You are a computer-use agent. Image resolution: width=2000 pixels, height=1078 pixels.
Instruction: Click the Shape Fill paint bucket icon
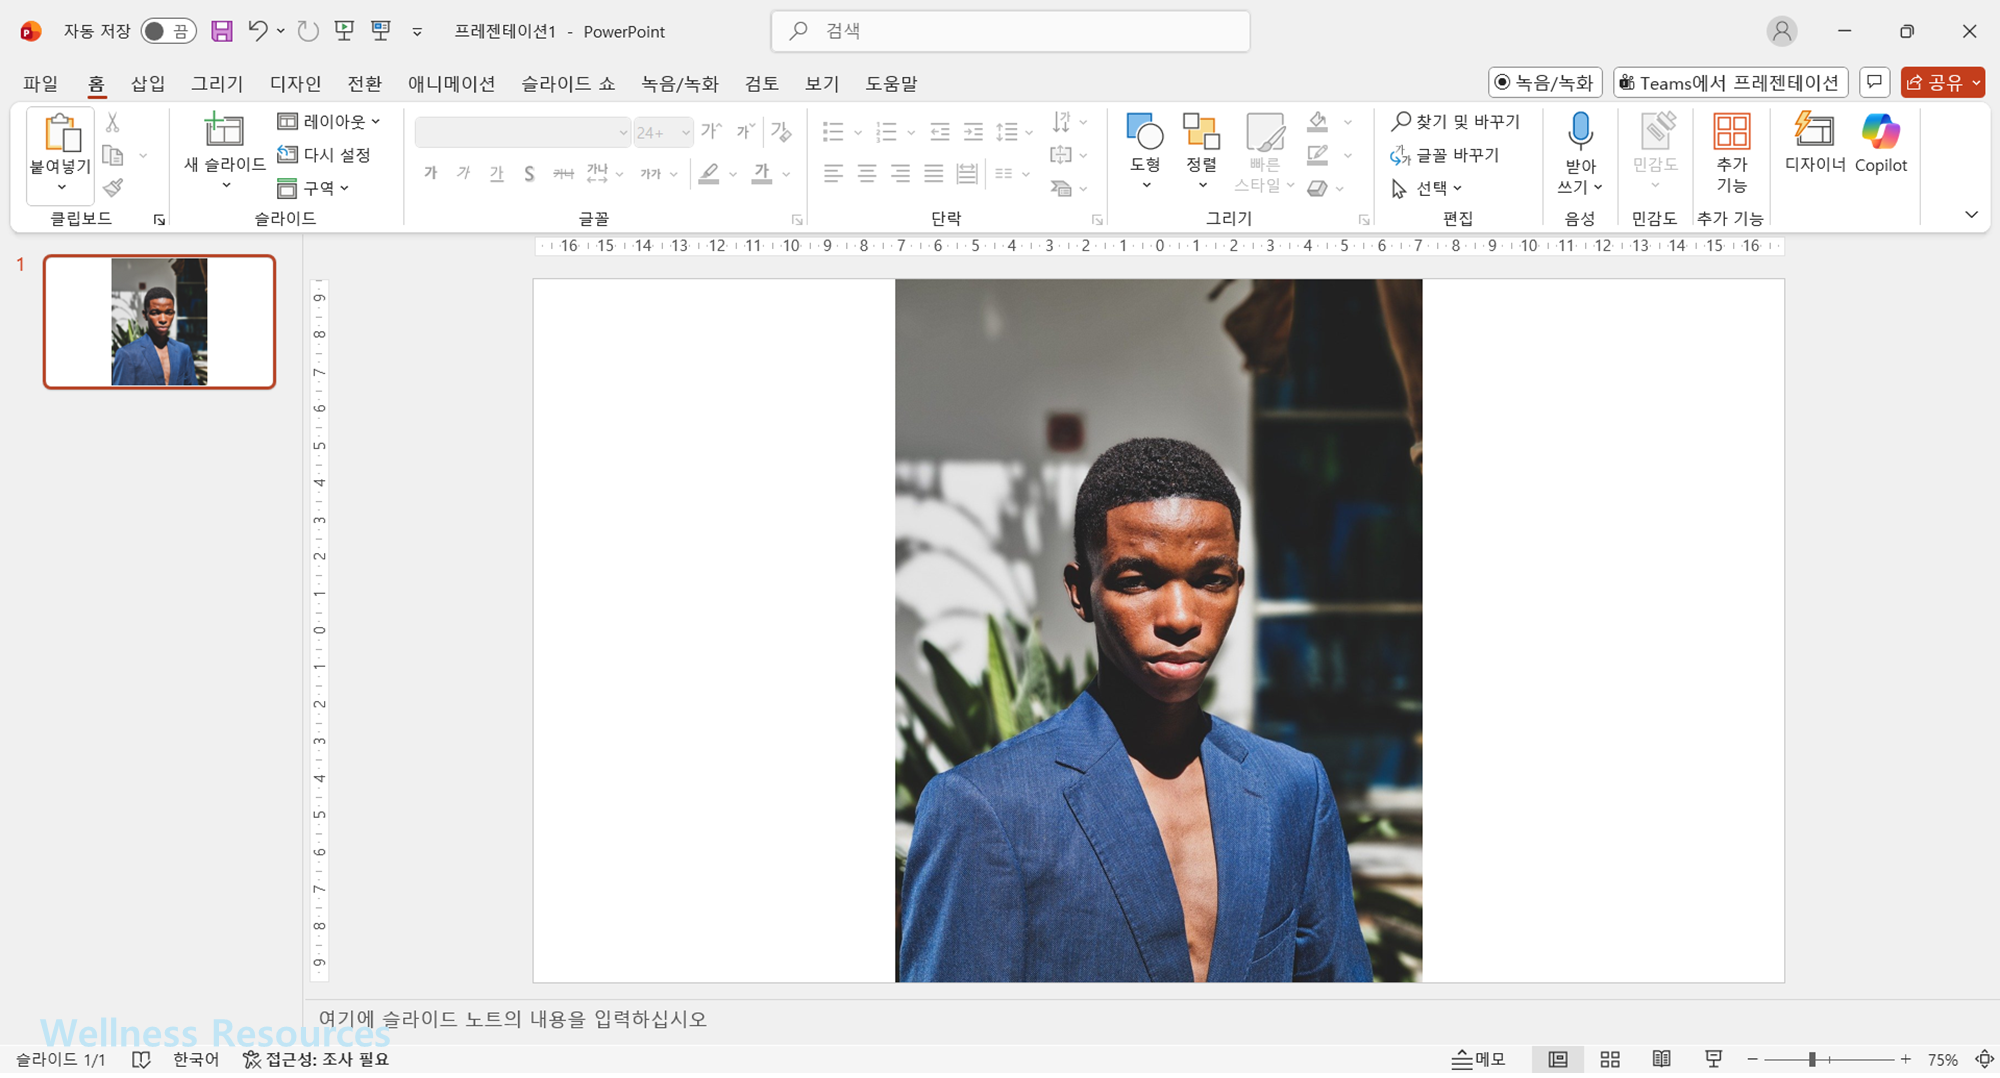click(x=1318, y=122)
